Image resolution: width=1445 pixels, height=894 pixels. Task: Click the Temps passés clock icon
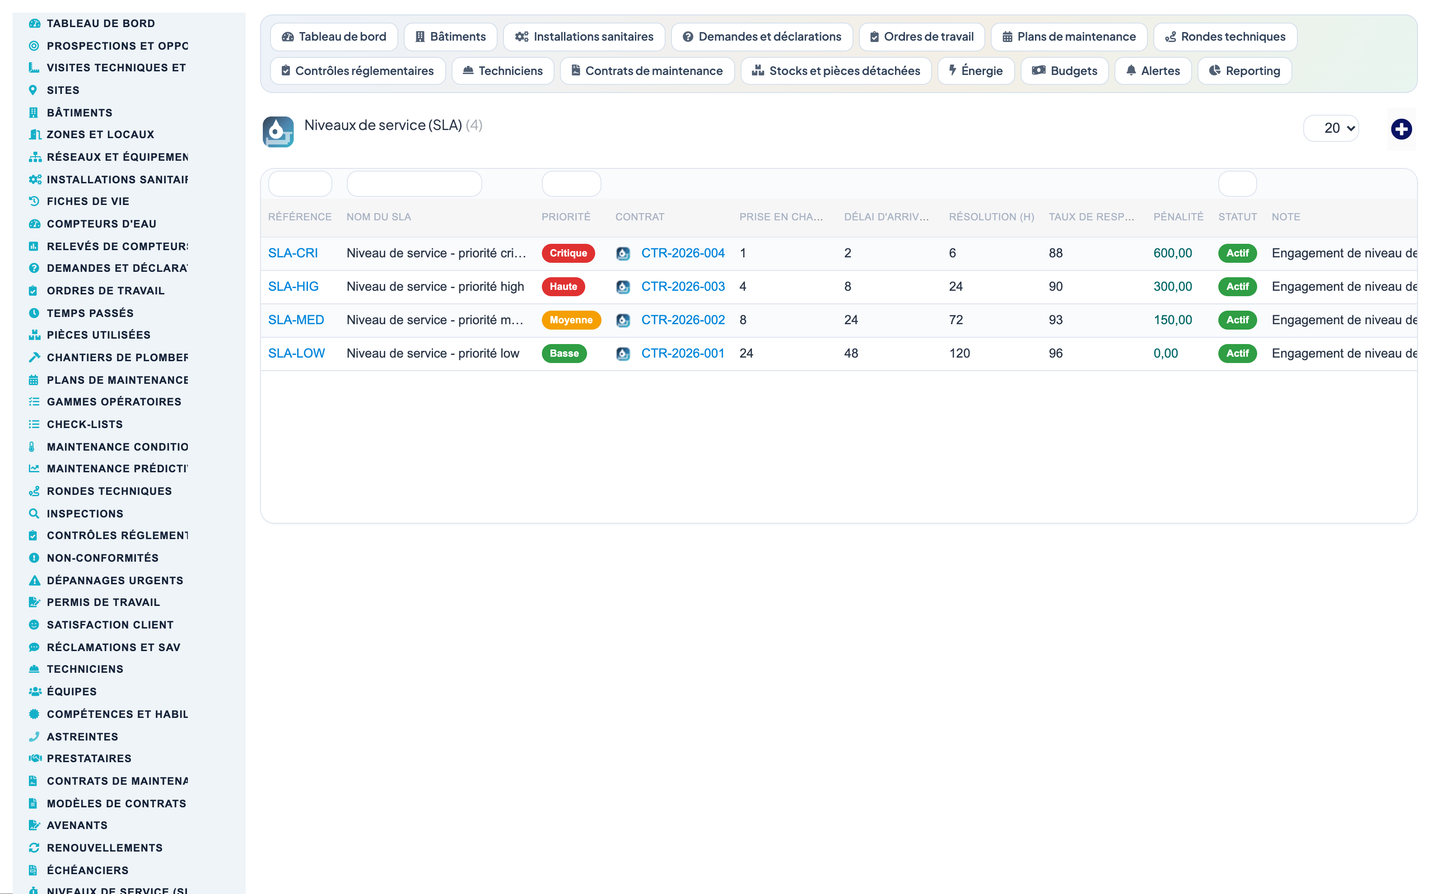click(34, 313)
